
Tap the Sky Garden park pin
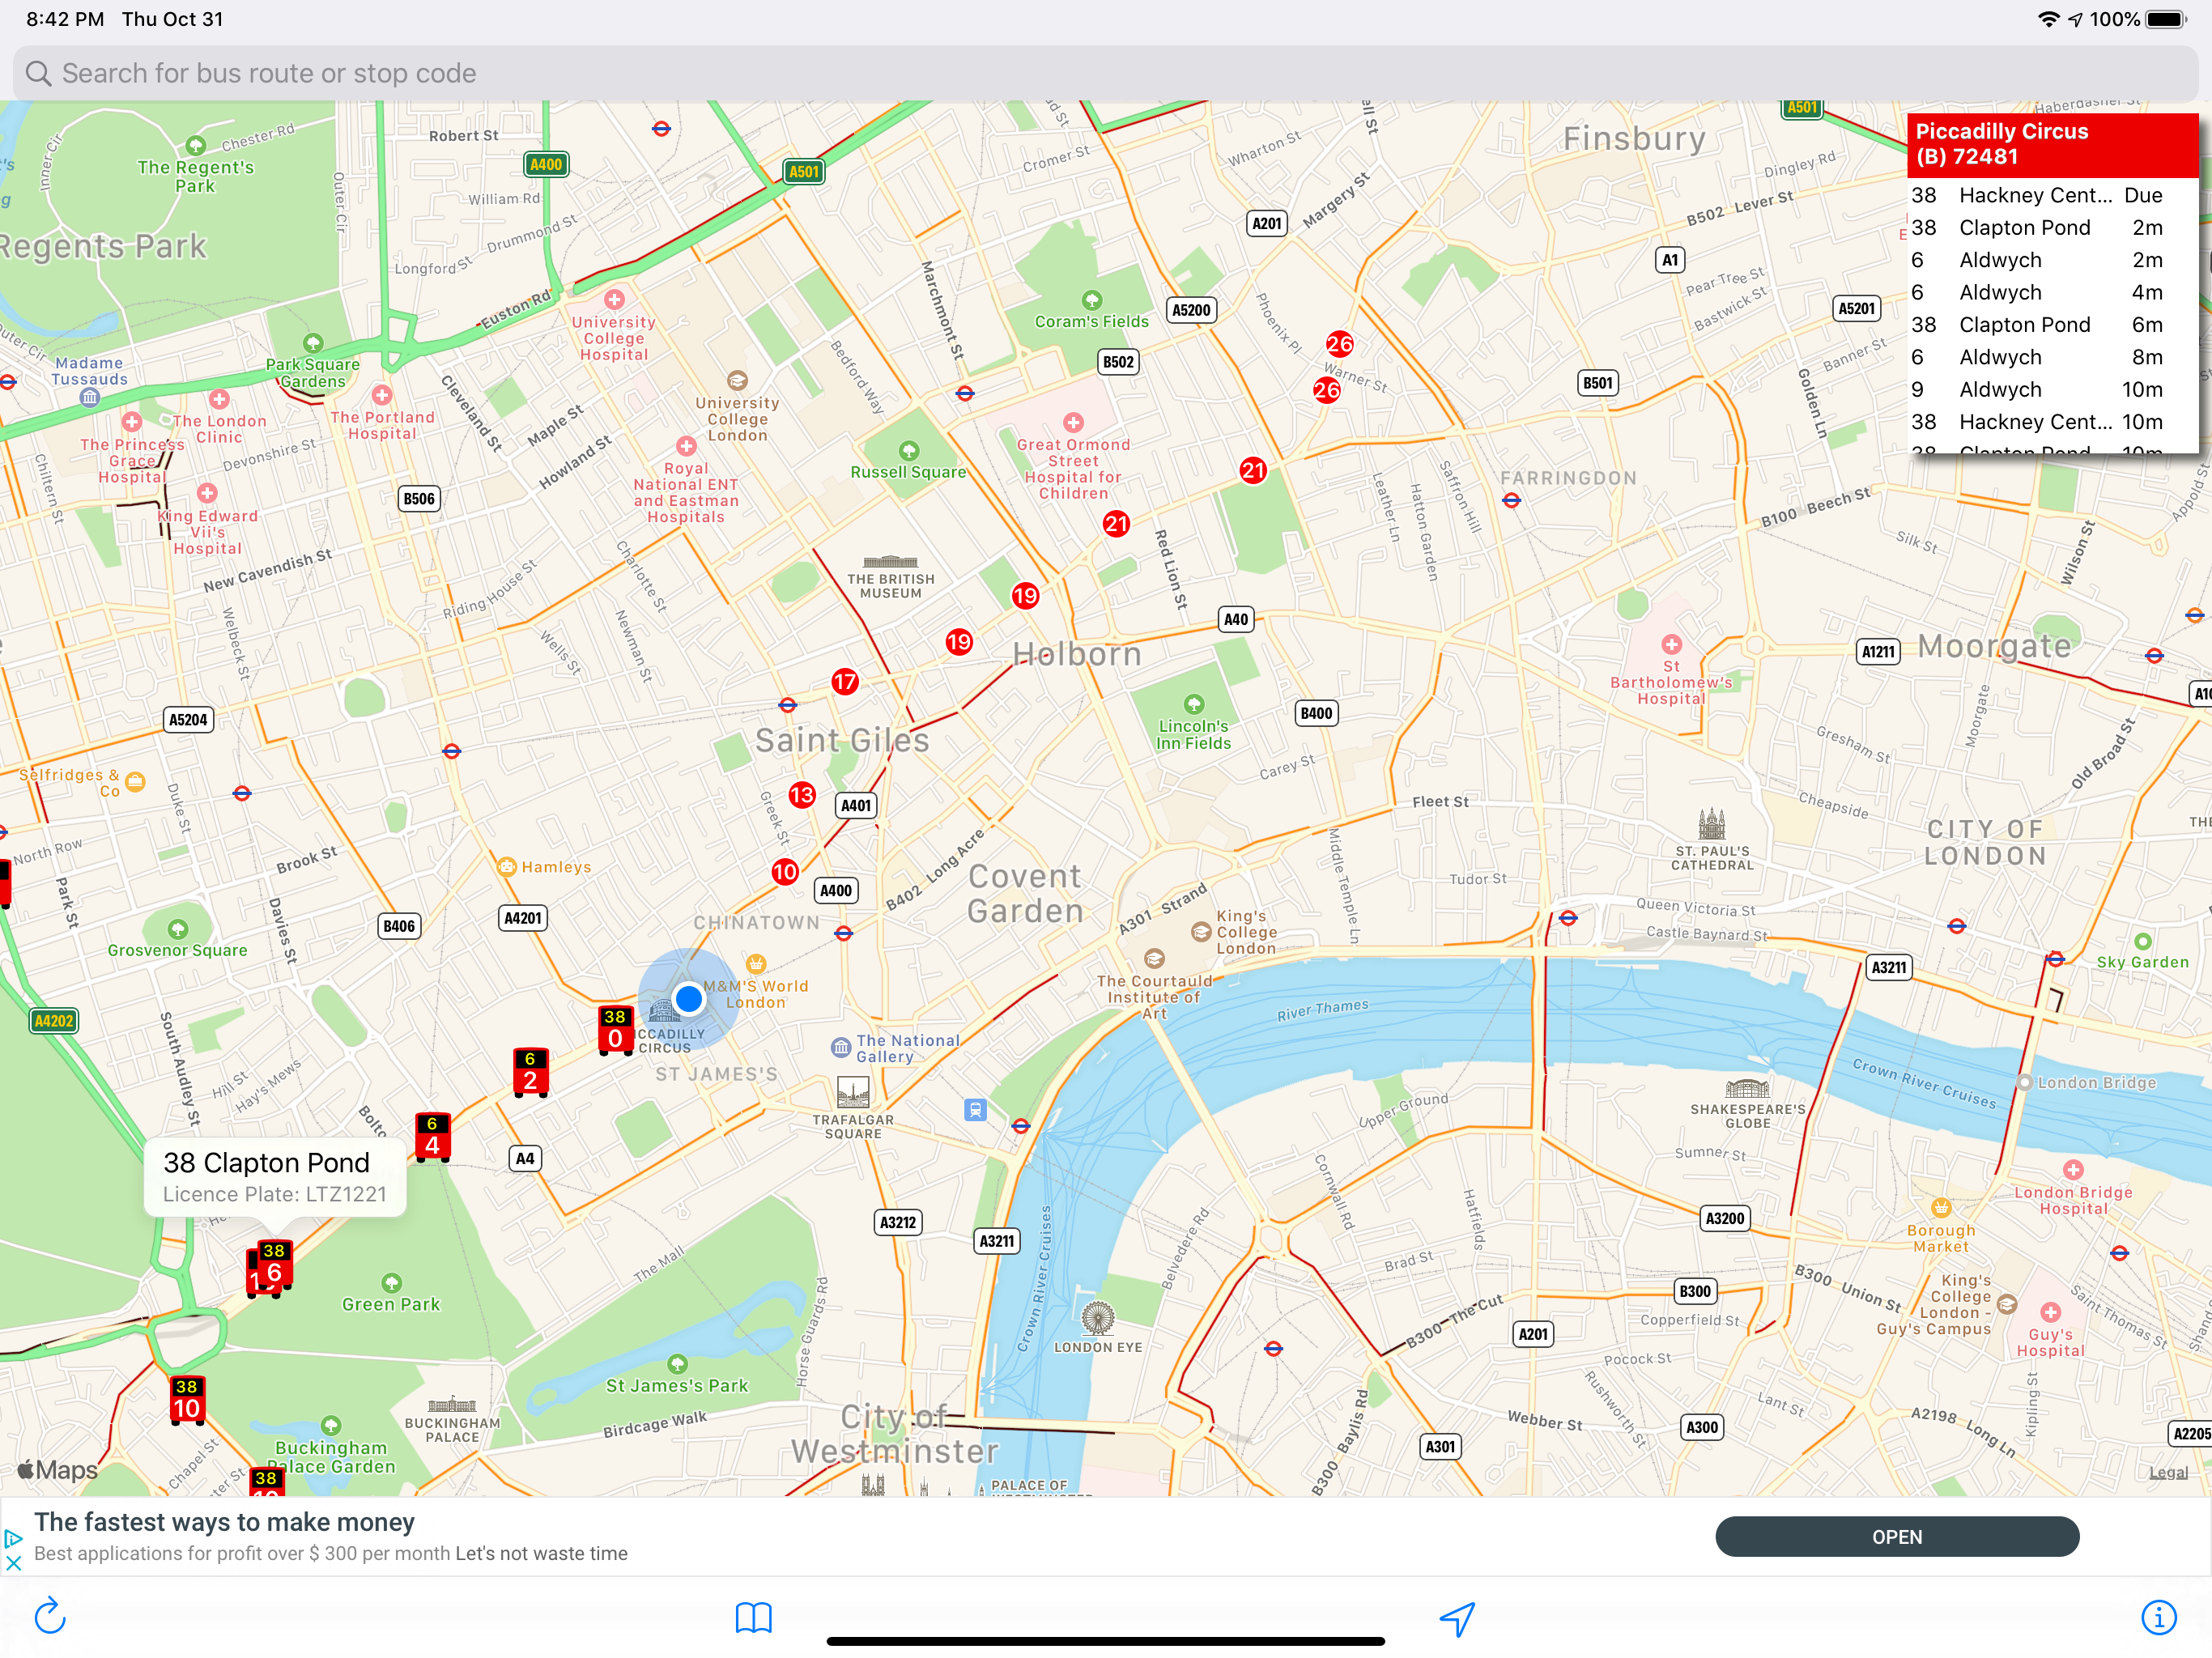click(2142, 941)
